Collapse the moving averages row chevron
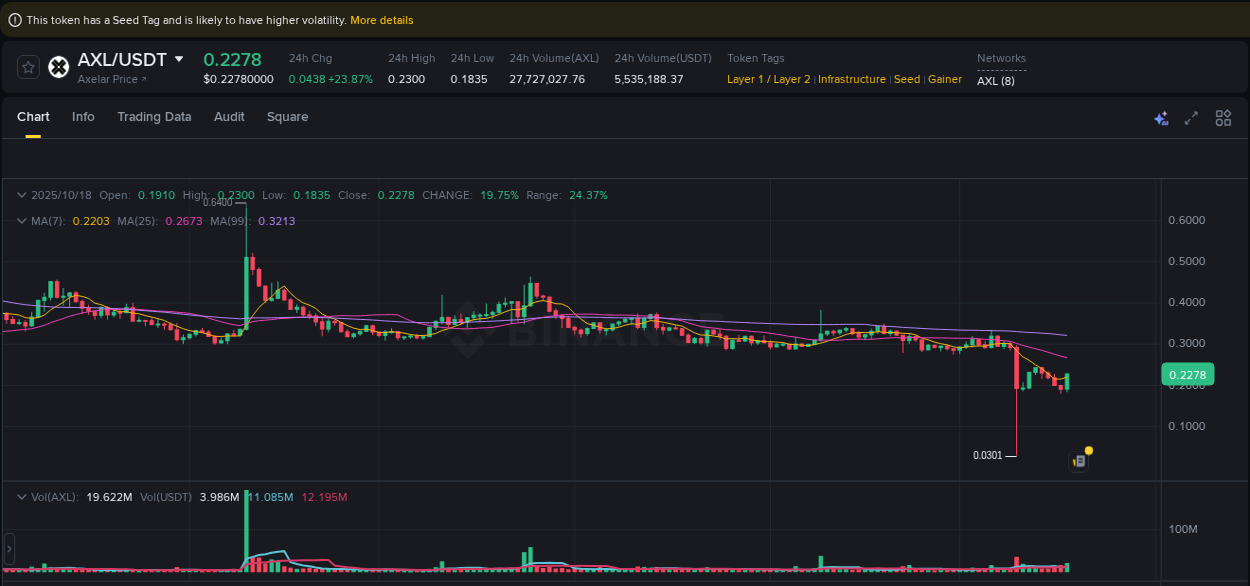The height and width of the screenshot is (586, 1250). [20, 220]
